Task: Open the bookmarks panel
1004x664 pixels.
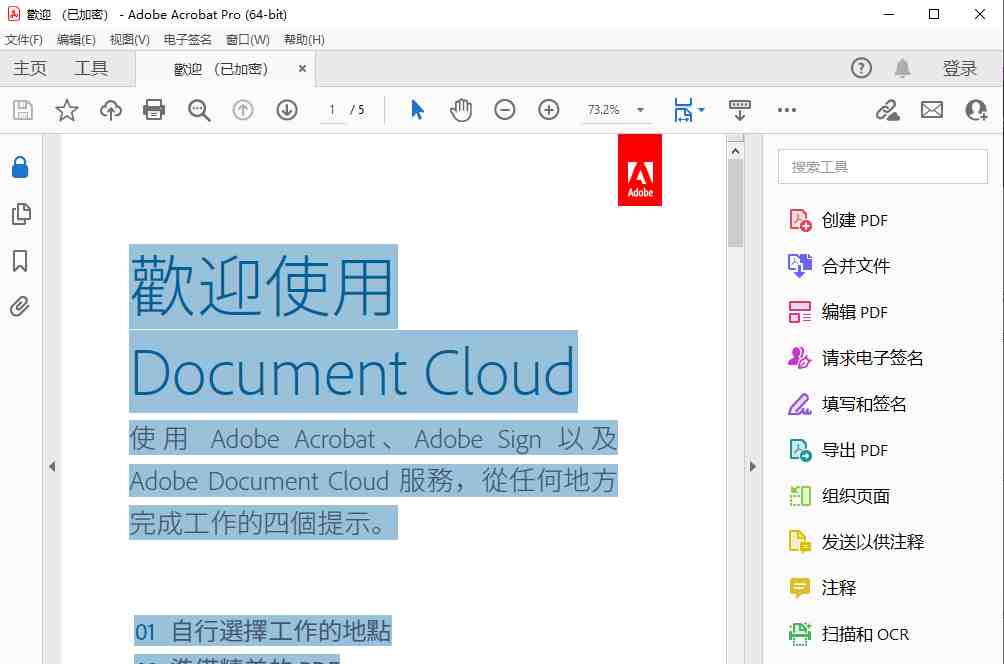Action: [21, 260]
